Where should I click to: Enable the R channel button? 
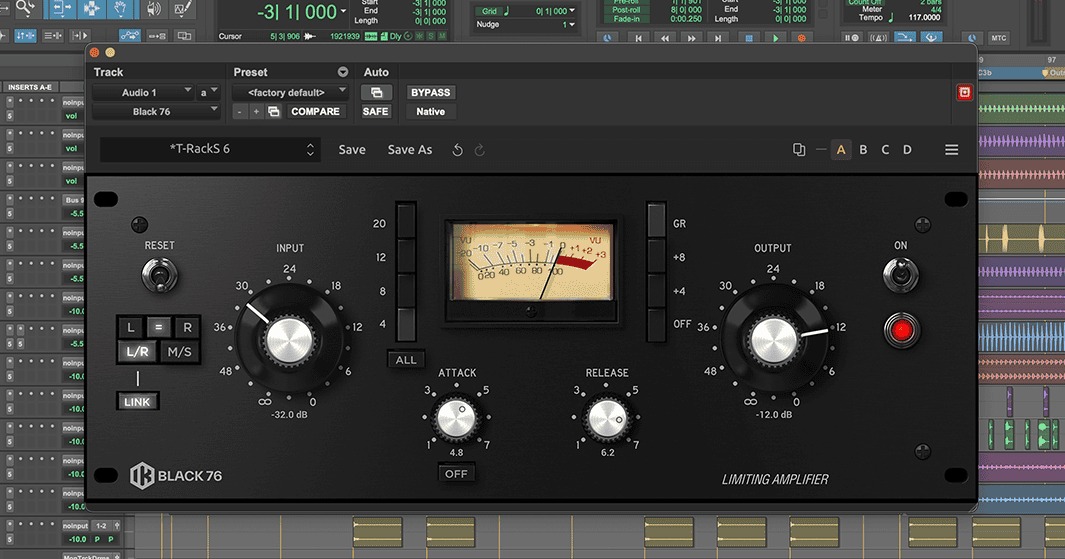click(187, 327)
